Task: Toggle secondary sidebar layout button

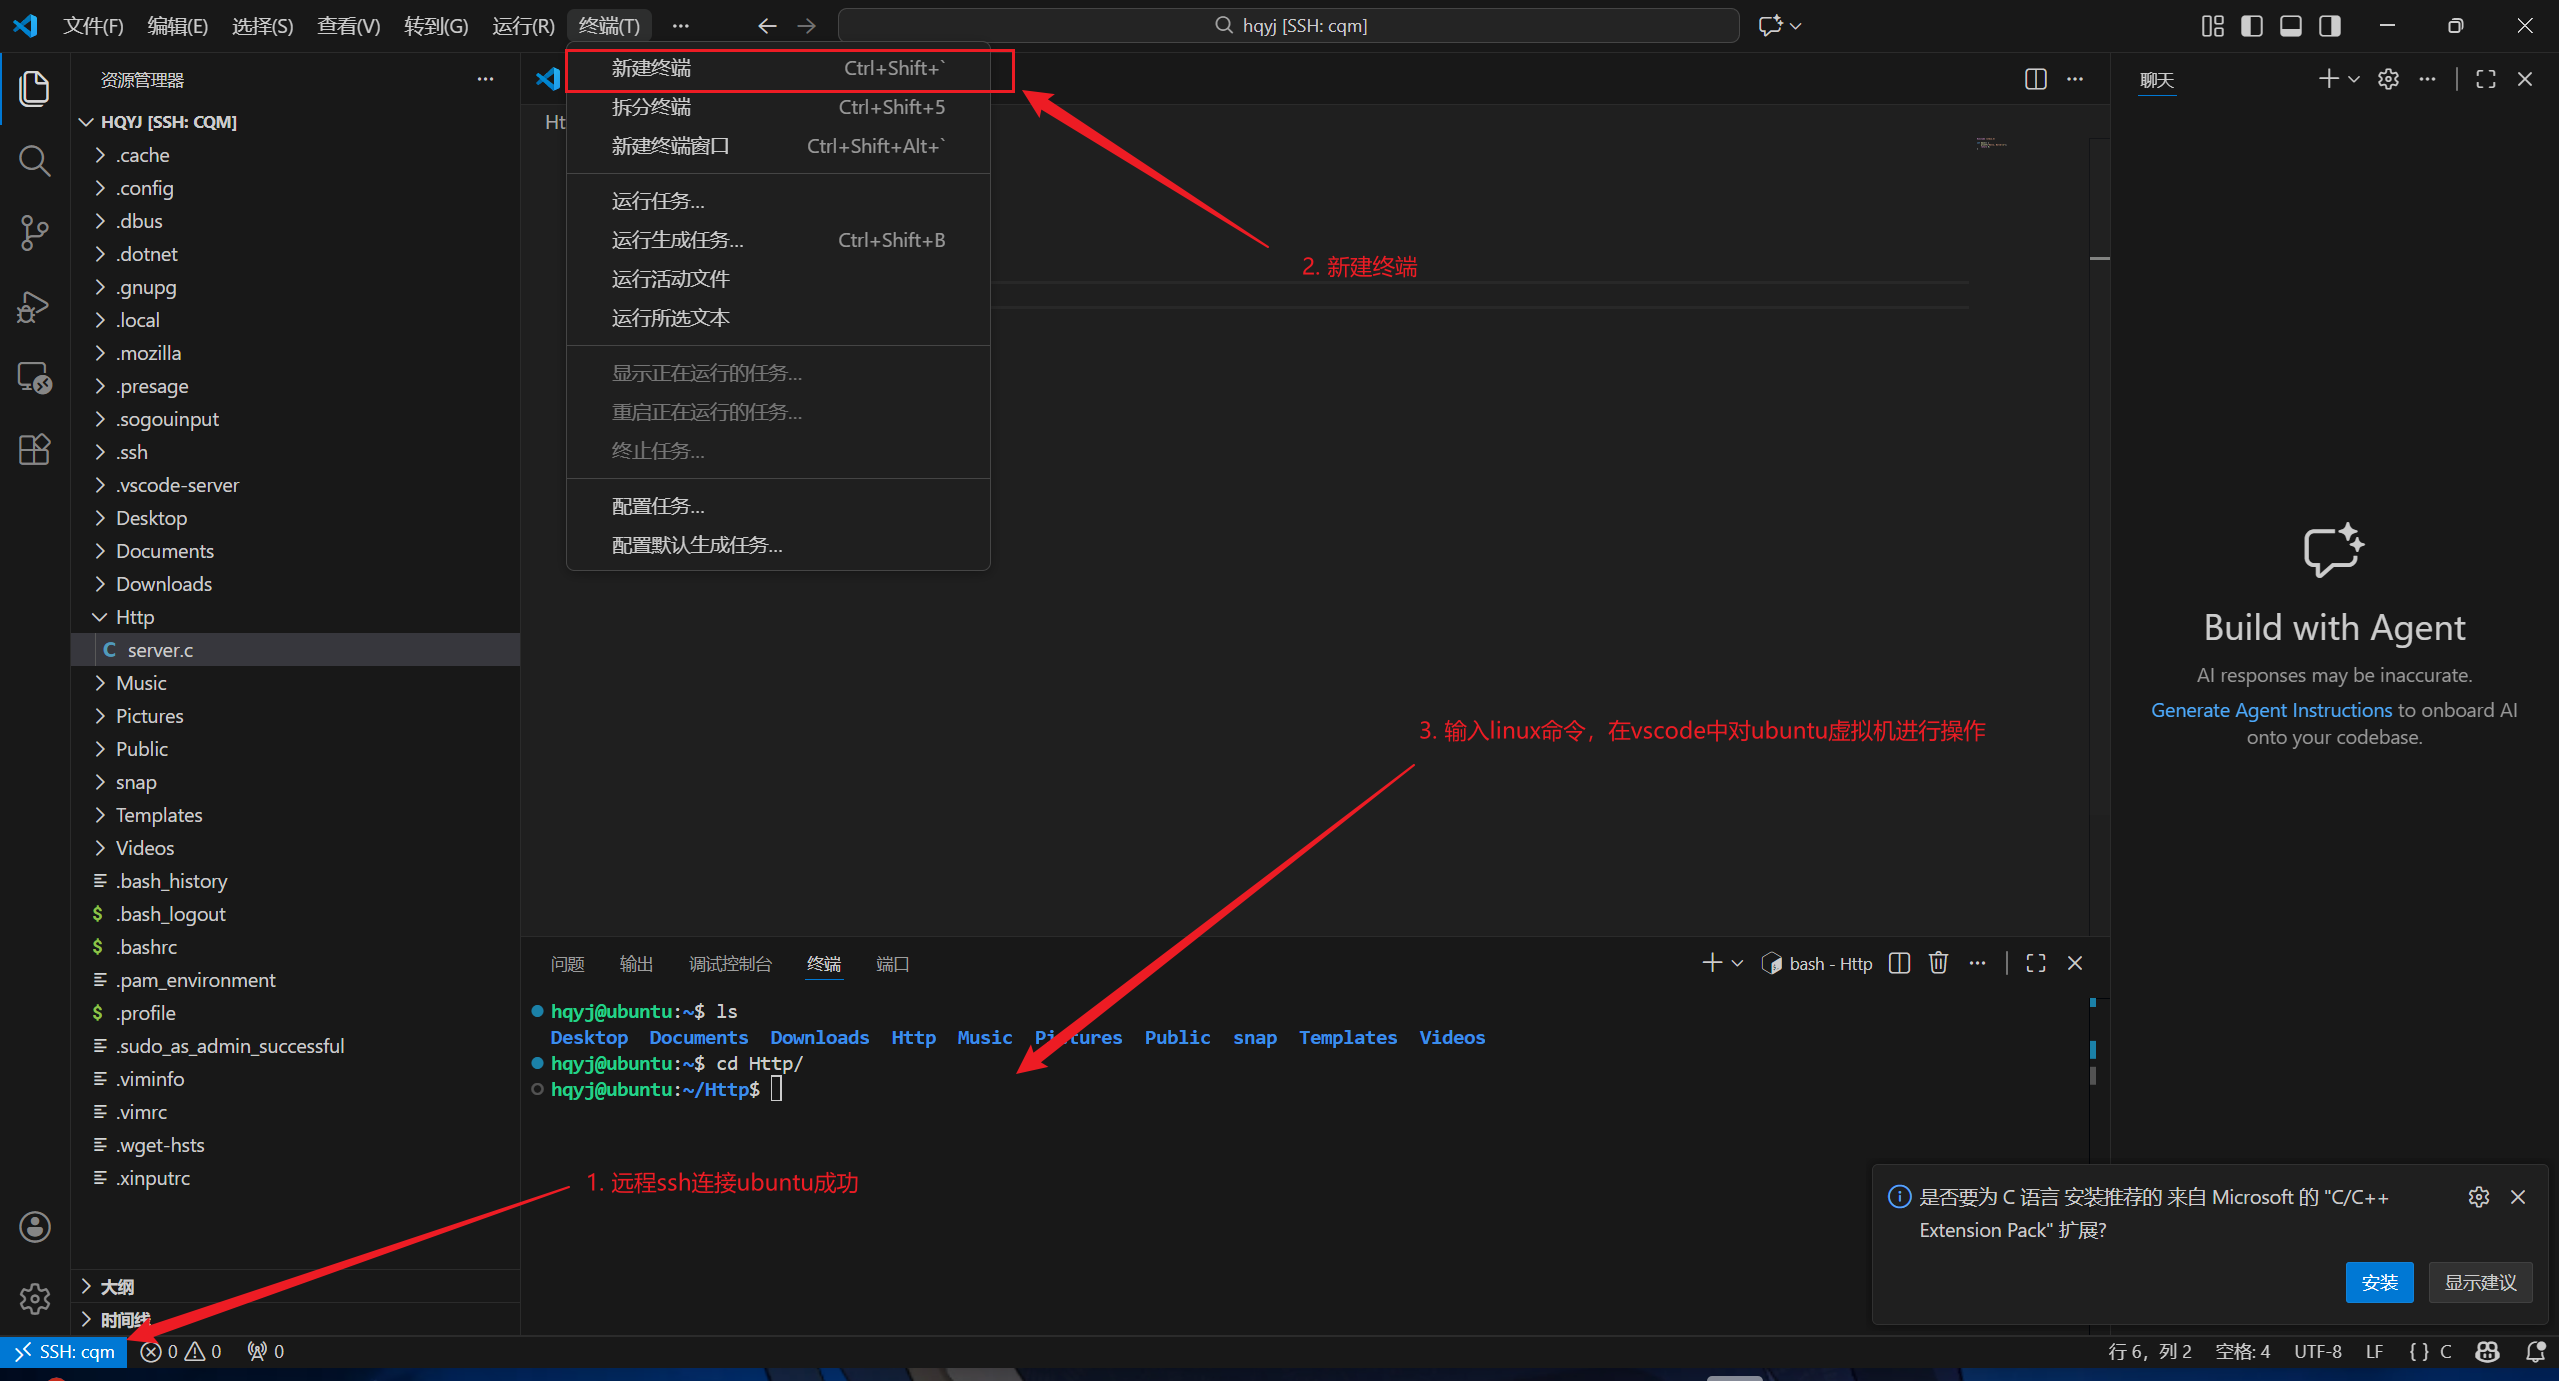Action: point(2329,26)
